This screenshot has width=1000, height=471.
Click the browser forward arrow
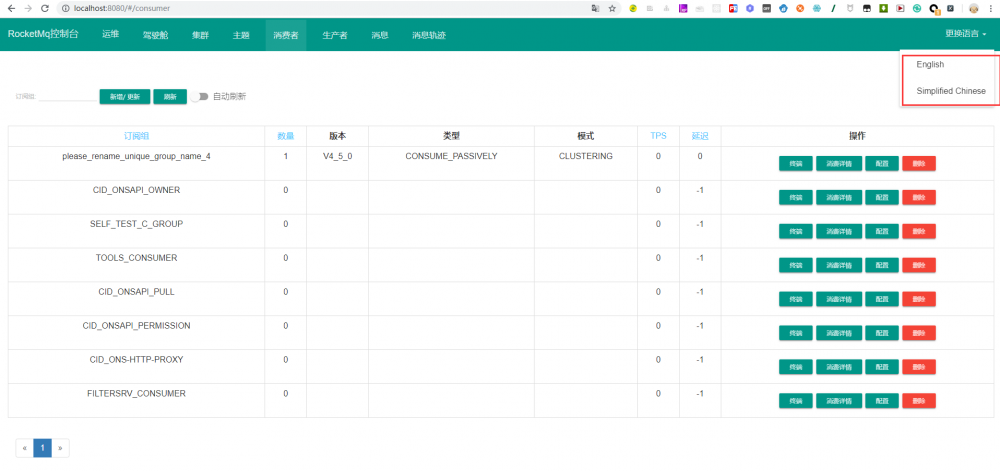tap(27, 8)
